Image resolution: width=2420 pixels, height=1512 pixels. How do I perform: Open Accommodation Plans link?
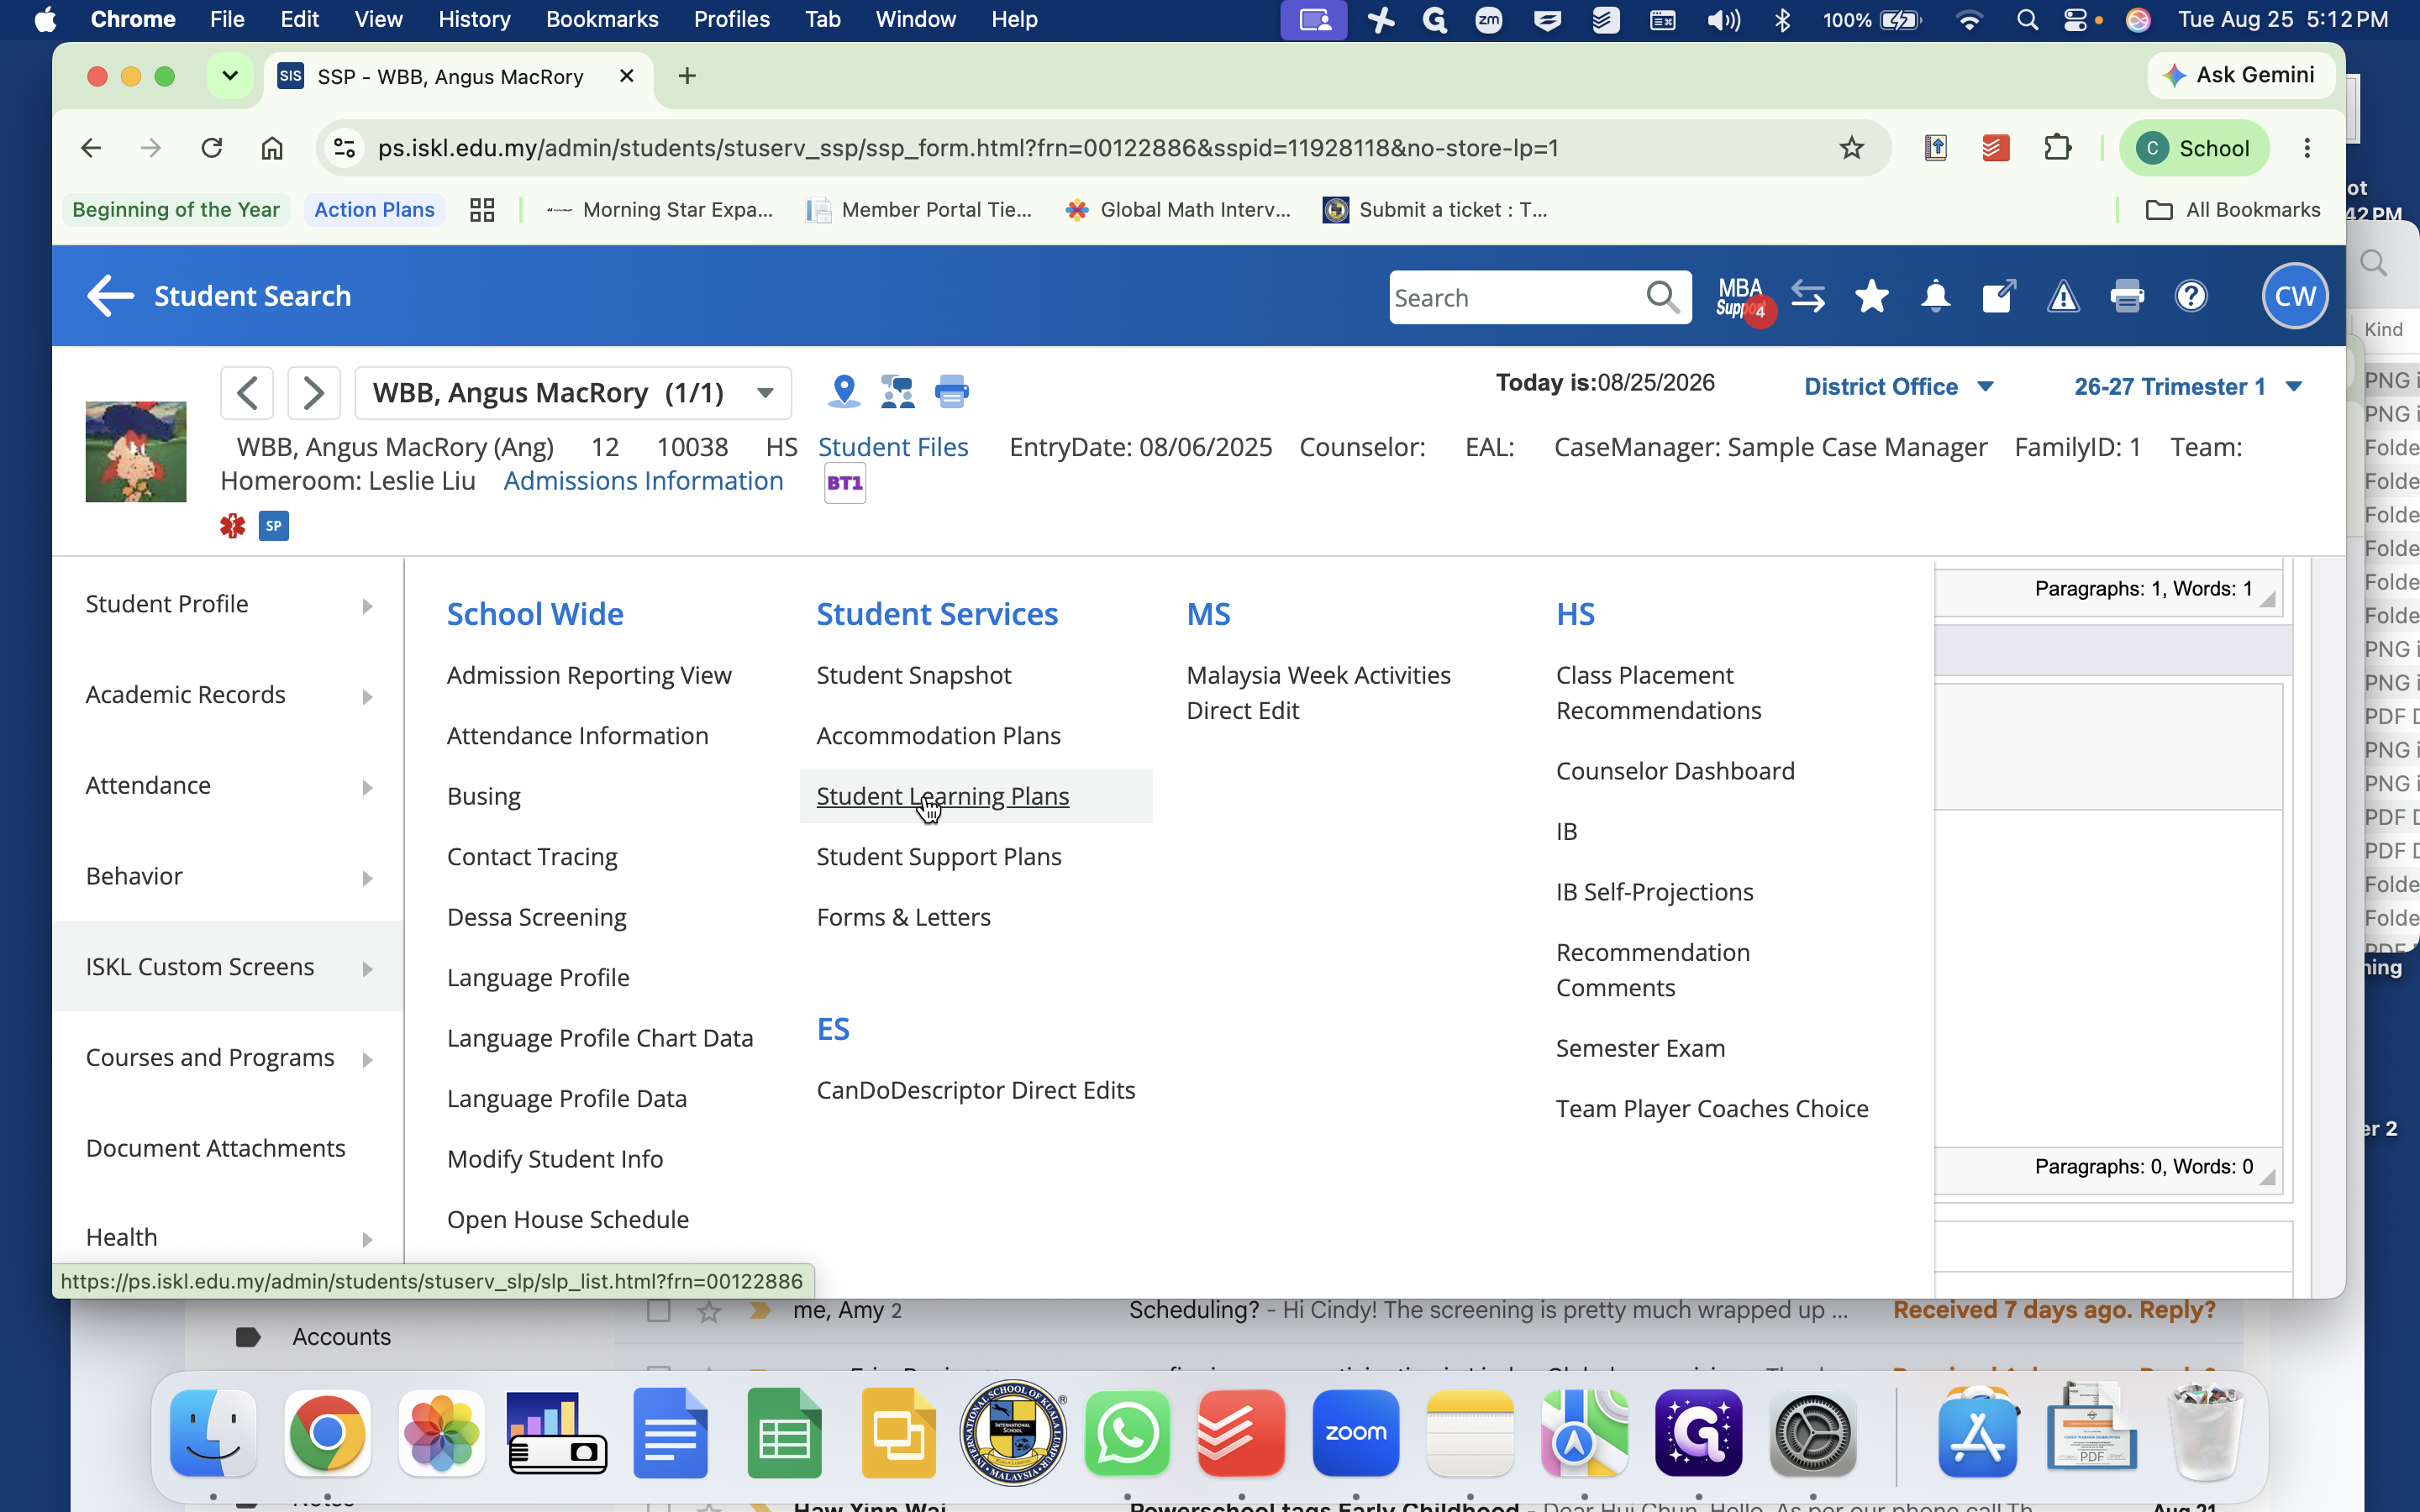(x=938, y=736)
